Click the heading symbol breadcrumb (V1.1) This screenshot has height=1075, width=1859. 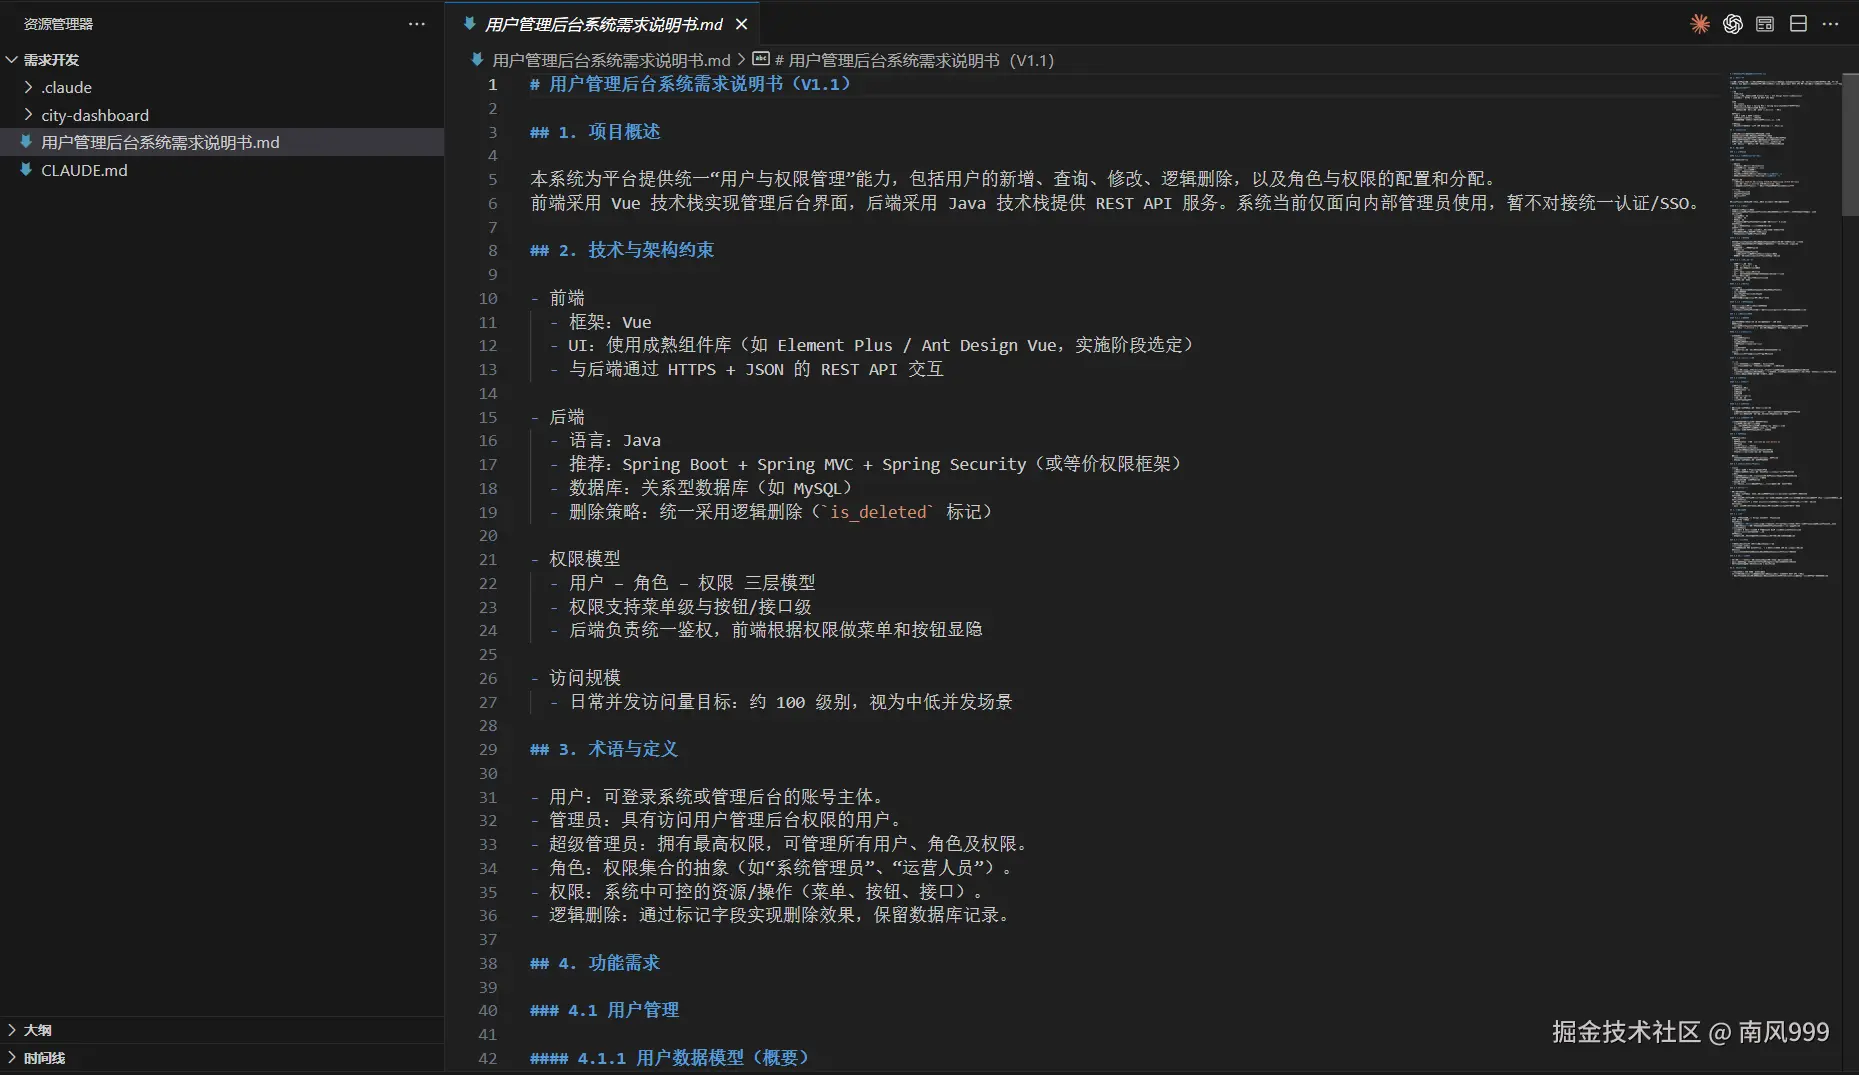(x=903, y=60)
